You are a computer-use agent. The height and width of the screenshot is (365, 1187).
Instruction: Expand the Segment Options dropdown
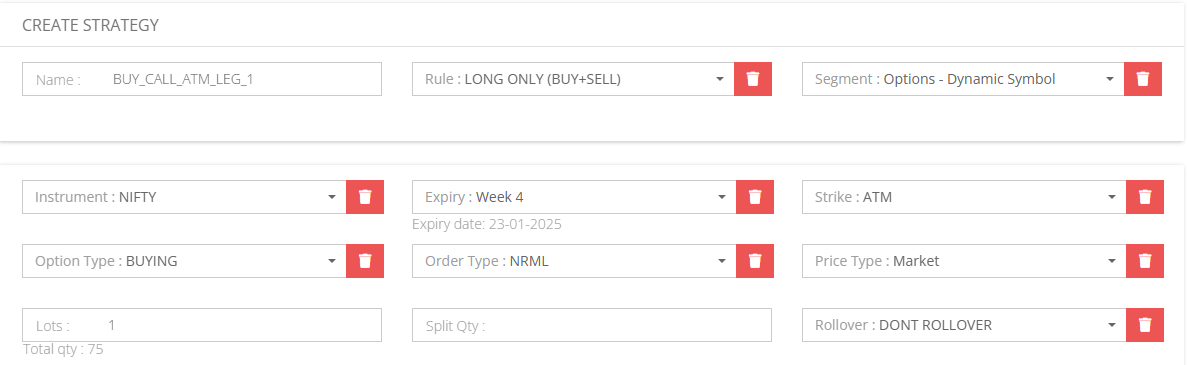964,79
